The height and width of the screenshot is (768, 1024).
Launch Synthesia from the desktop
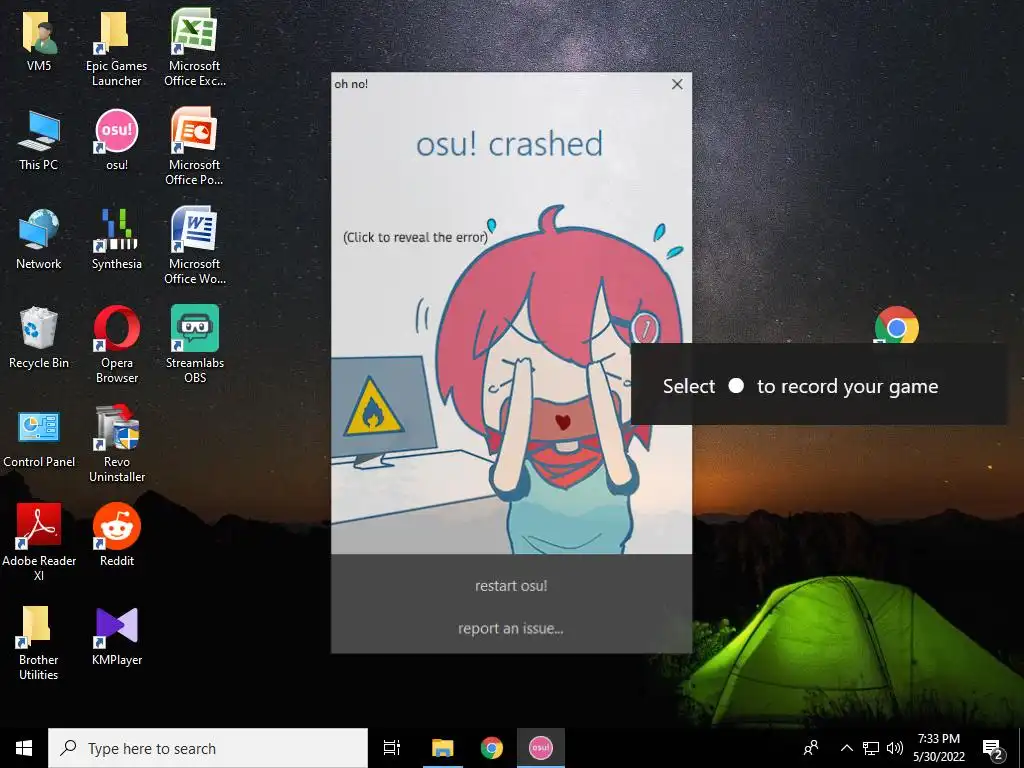[116, 239]
